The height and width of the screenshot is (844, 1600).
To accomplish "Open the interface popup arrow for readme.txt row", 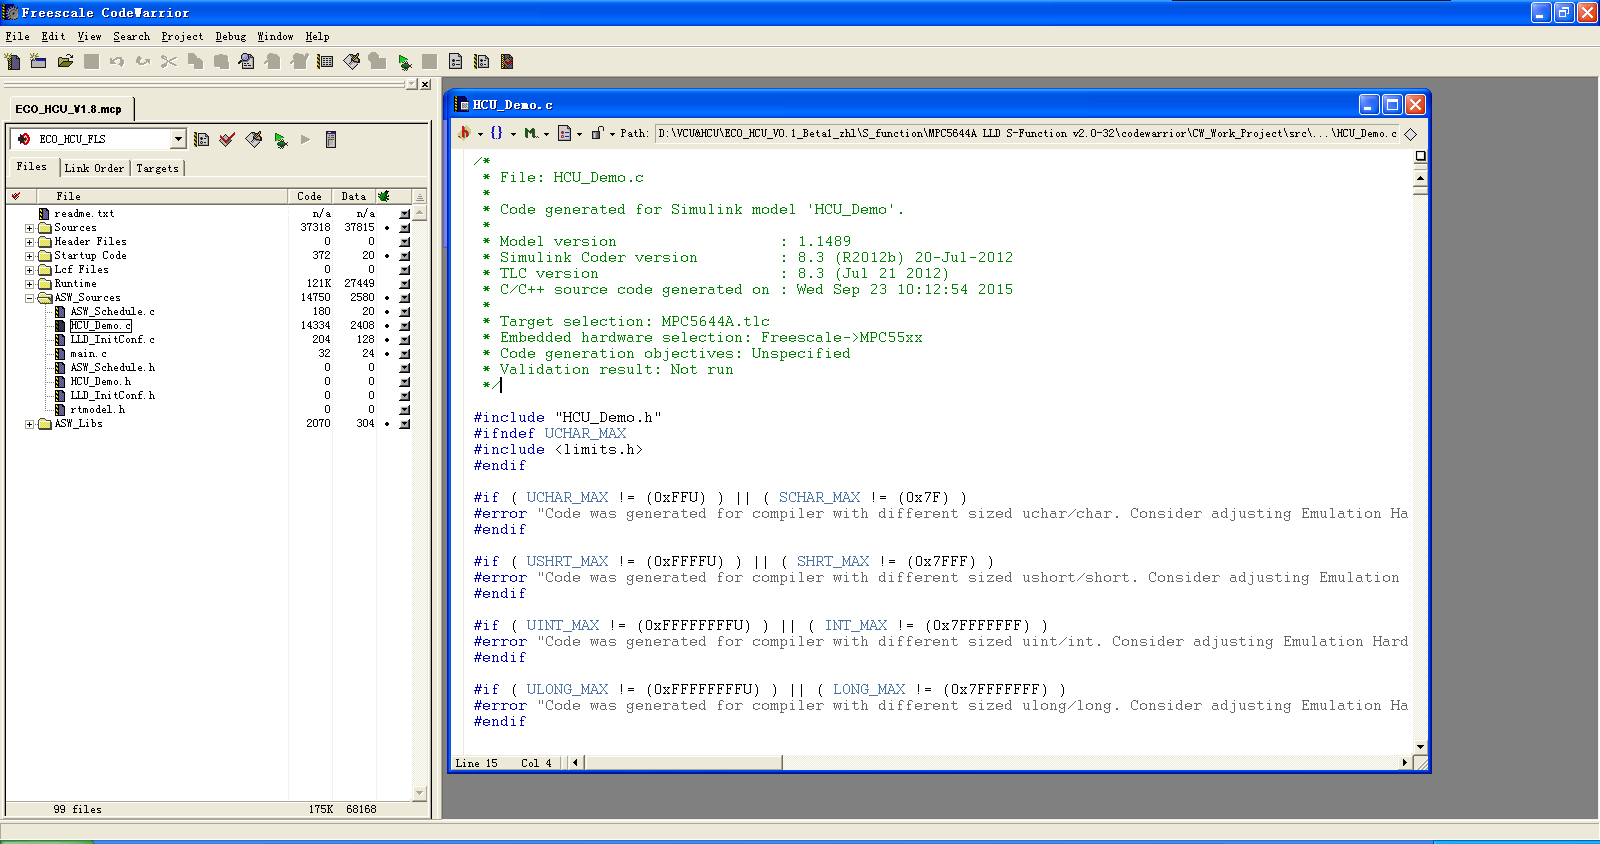I will 405,214.
